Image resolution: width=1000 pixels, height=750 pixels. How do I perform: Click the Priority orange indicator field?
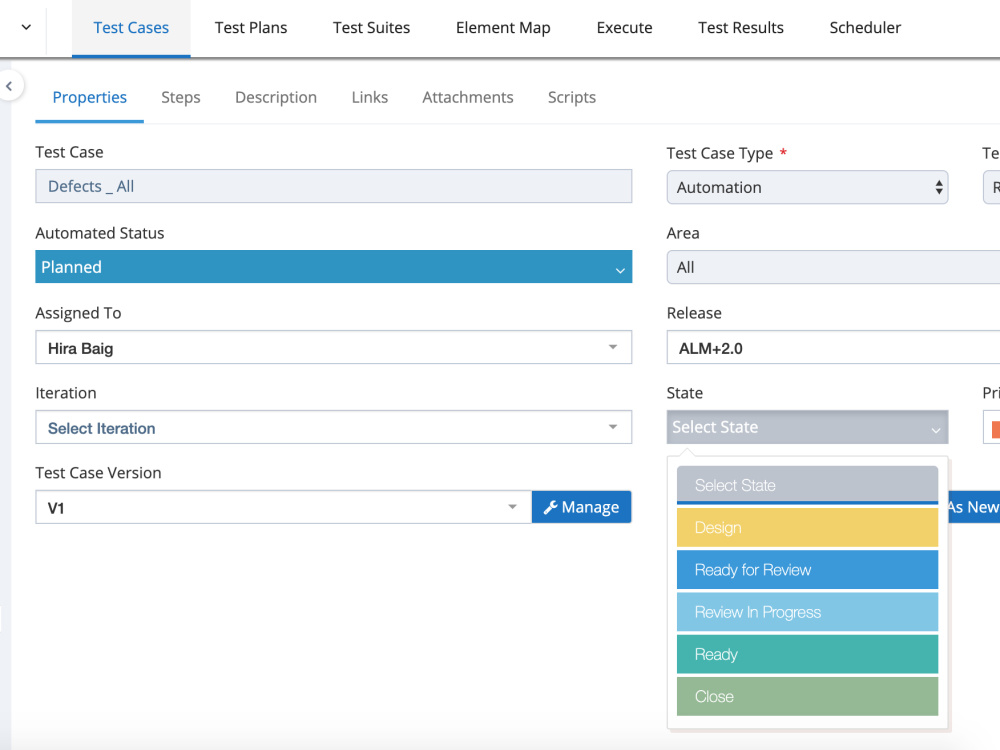(992, 427)
